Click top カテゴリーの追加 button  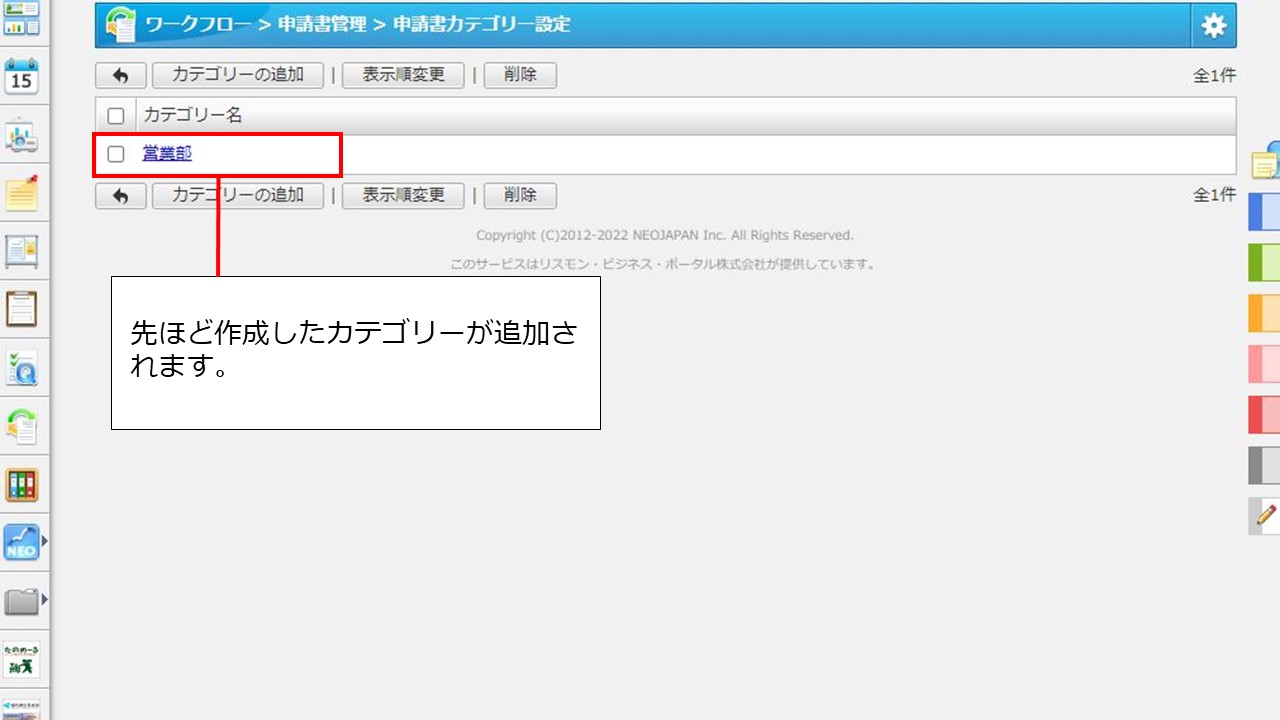coord(238,76)
